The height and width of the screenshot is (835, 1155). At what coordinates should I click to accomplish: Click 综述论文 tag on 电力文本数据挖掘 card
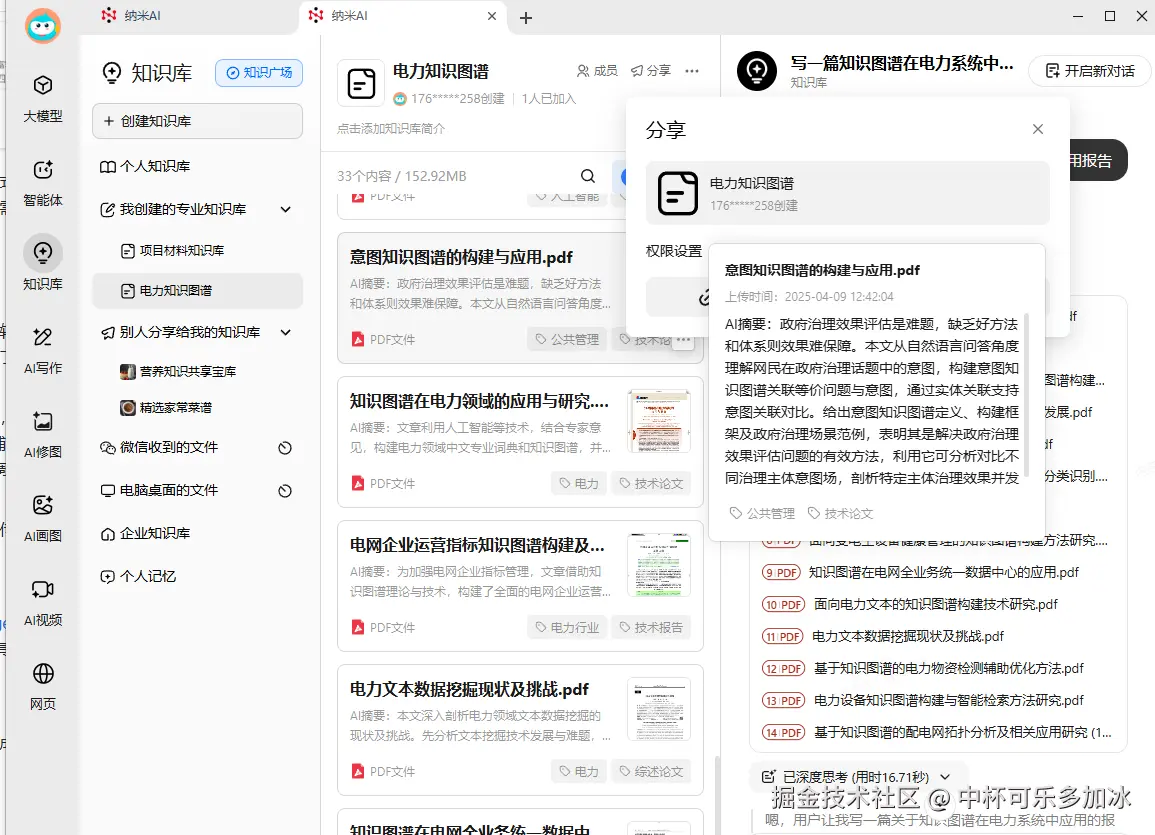[x=651, y=772]
